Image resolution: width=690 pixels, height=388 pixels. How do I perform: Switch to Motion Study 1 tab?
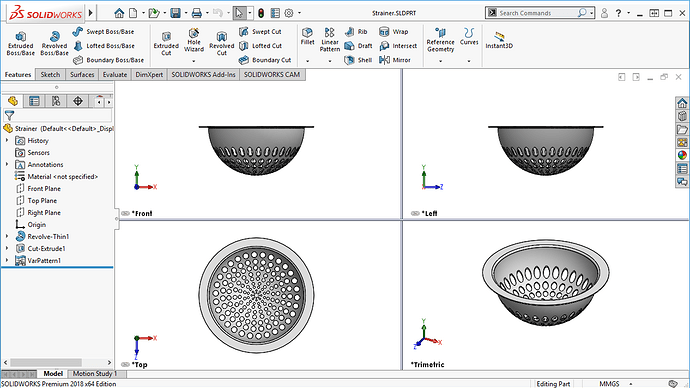tap(95, 373)
